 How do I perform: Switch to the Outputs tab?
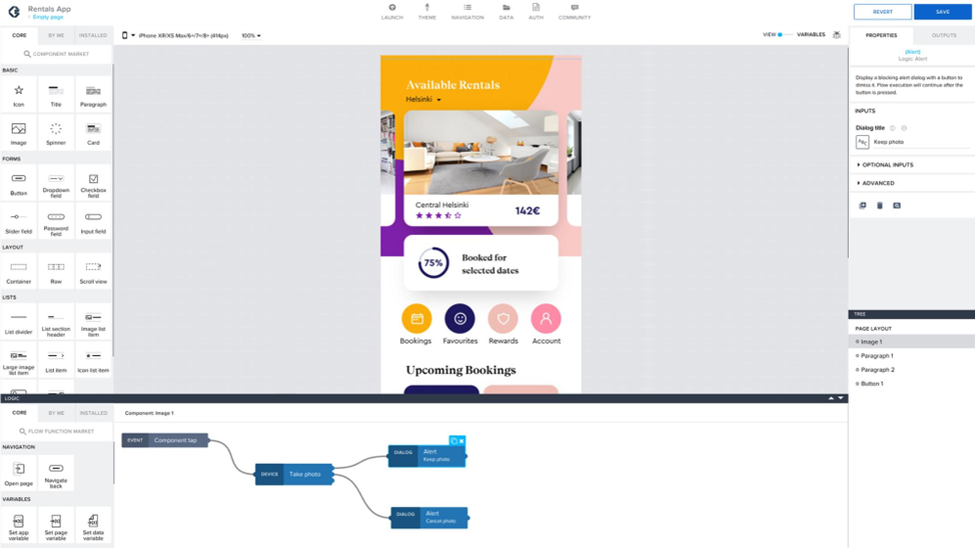[x=943, y=35]
